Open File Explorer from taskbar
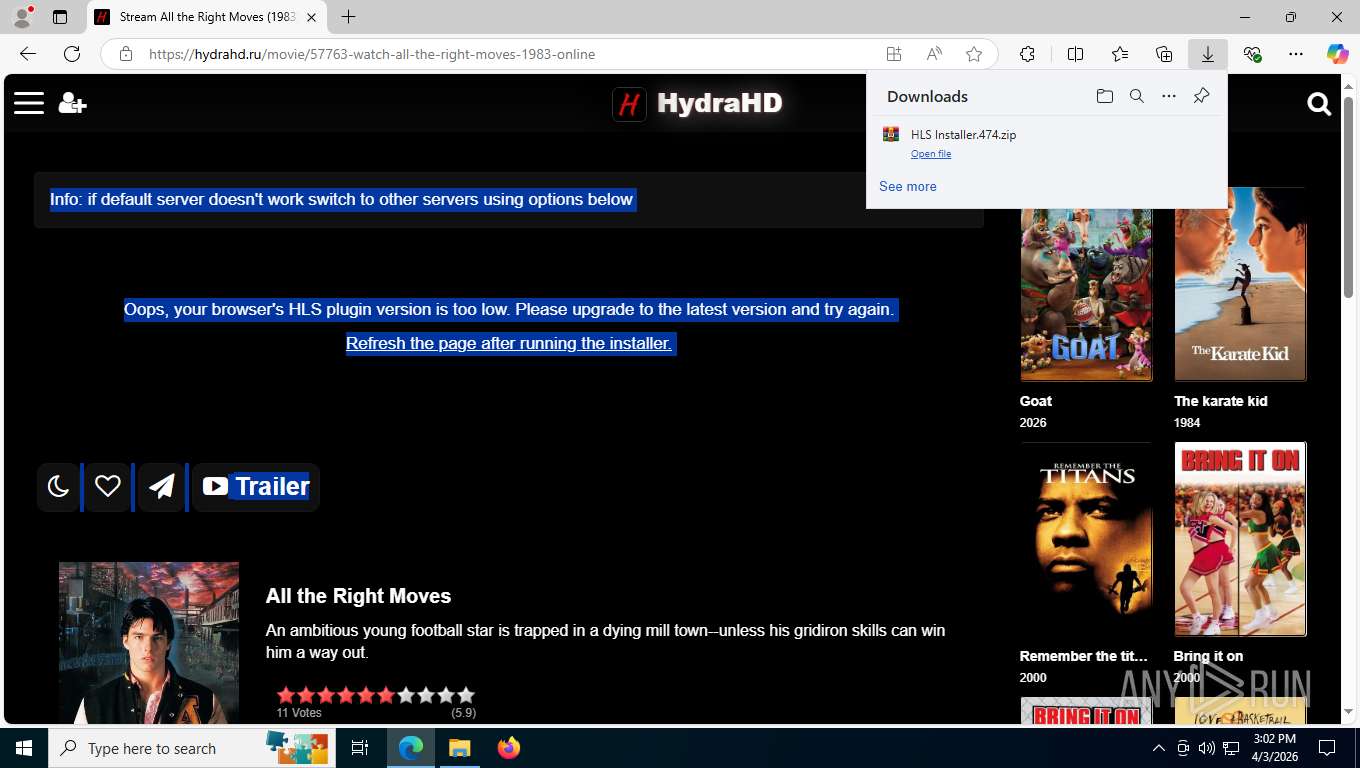The image size is (1360, 768). tap(459, 748)
